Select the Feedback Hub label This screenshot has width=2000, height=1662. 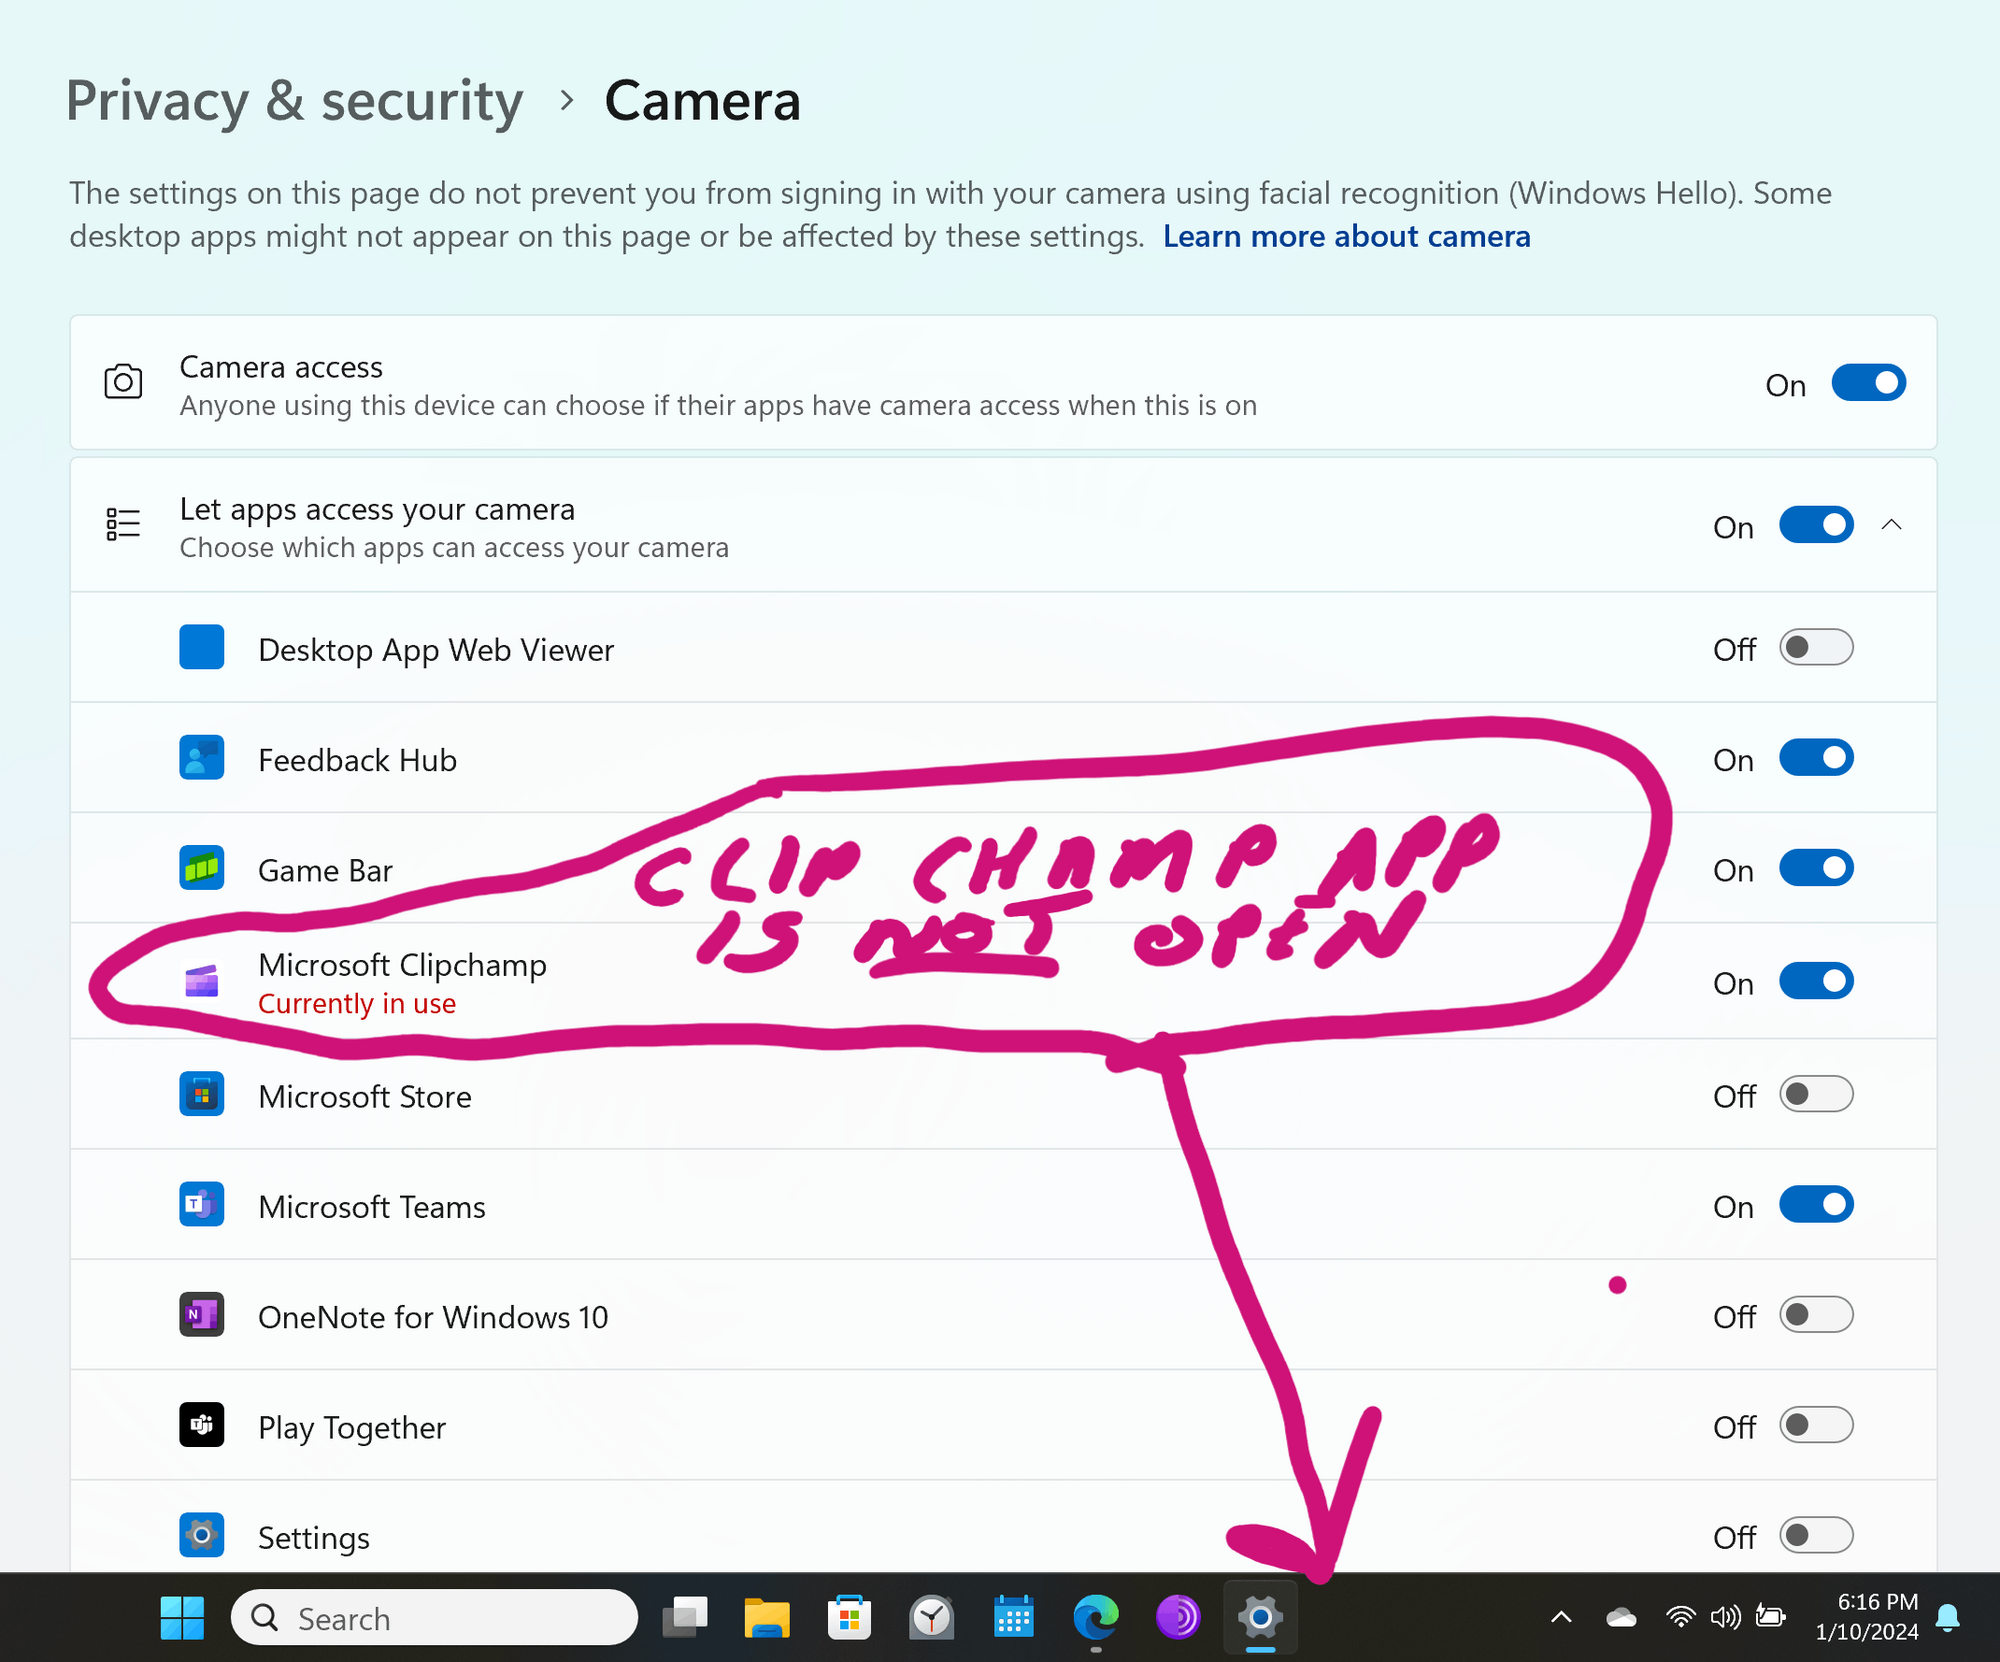tap(357, 760)
